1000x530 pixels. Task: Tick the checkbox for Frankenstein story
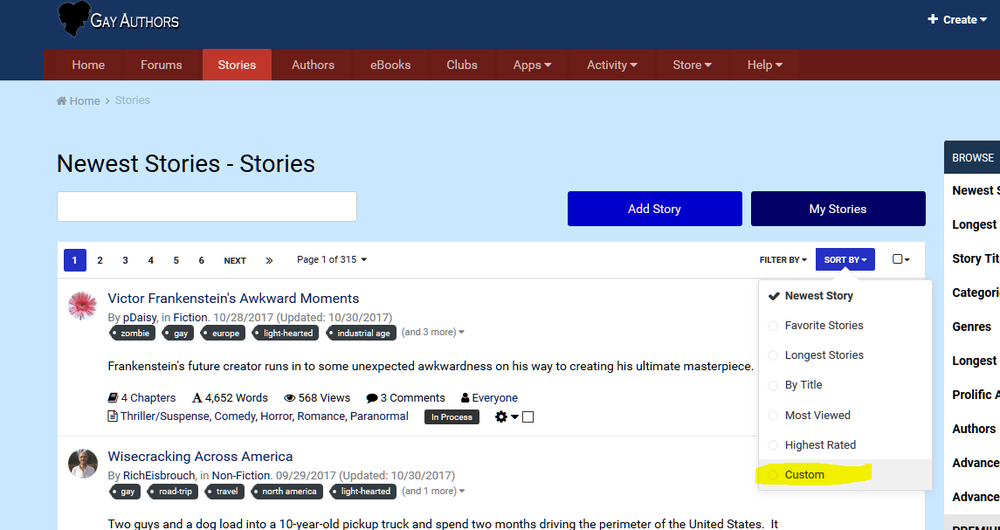click(x=528, y=417)
